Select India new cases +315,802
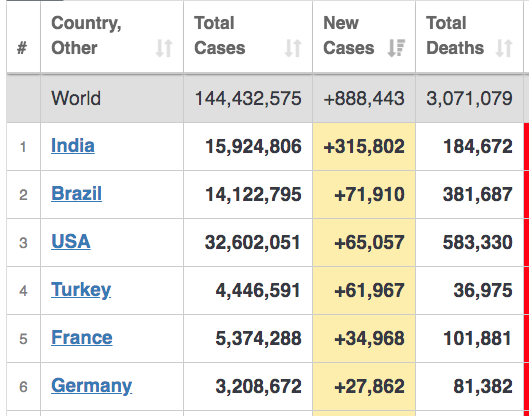The height and width of the screenshot is (416, 529). pos(364,146)
